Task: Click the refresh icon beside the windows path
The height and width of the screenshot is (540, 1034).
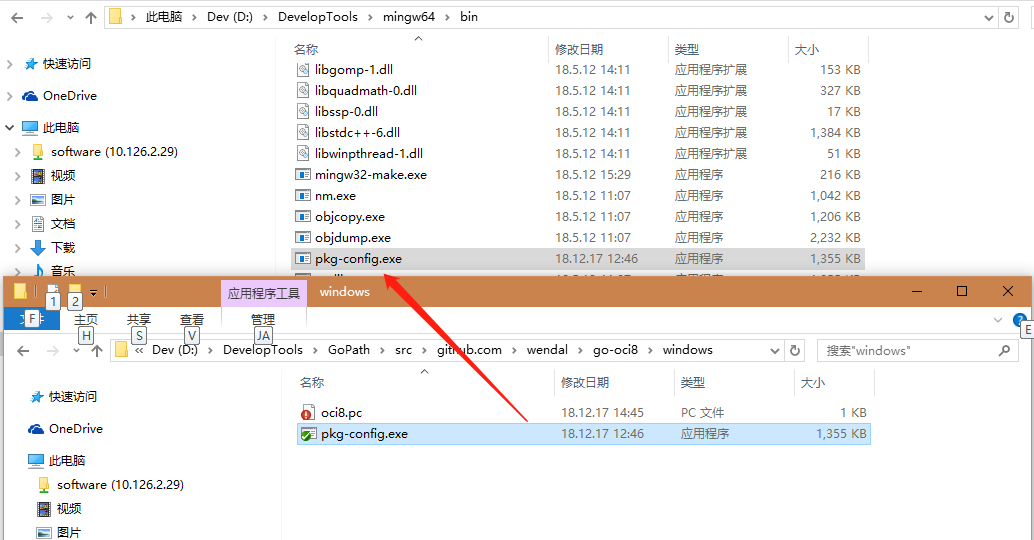Action: tap(795, 351)
